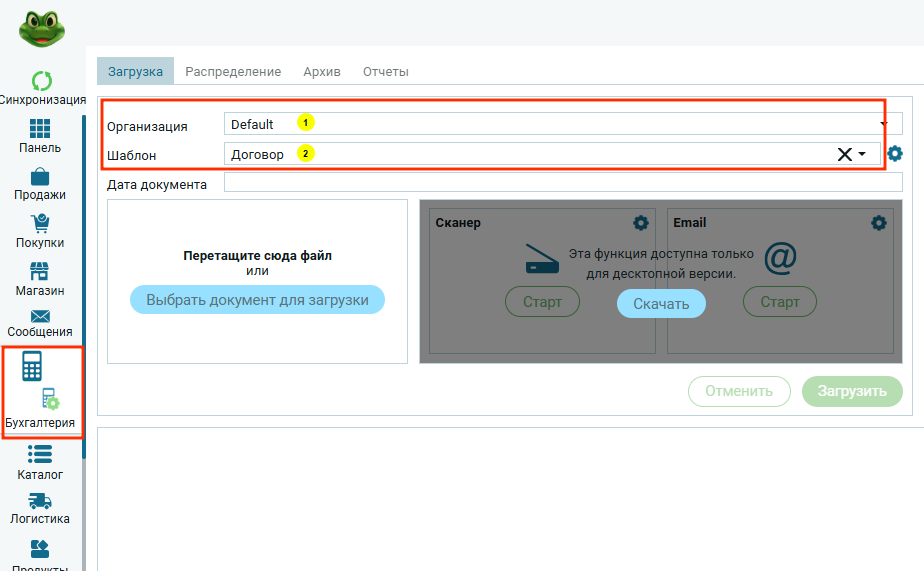Open template settings gear next to Шаблон
This screenshot has height=571, width=924.
click(x=895, y=154)
